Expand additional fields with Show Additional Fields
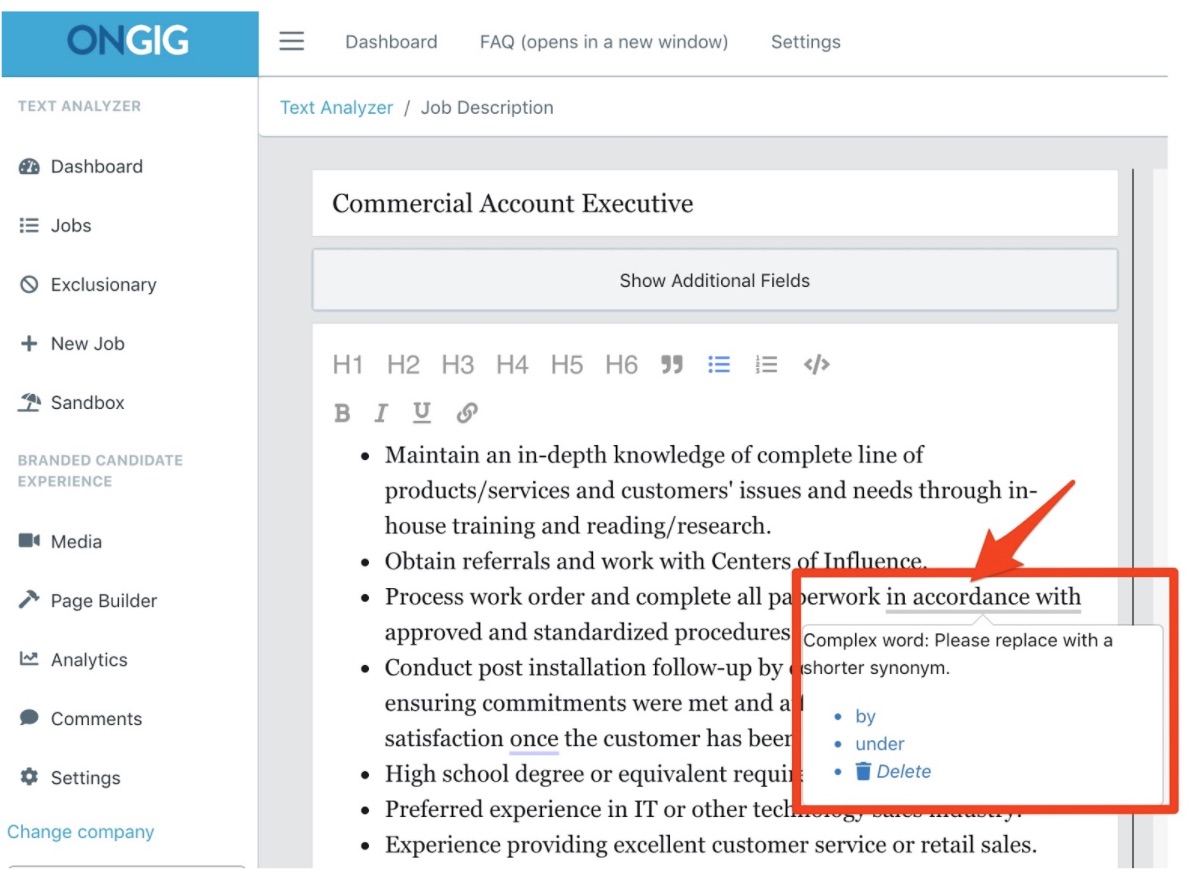The width and height of the screenshot is (1198, 870). [x=714, y=280]
